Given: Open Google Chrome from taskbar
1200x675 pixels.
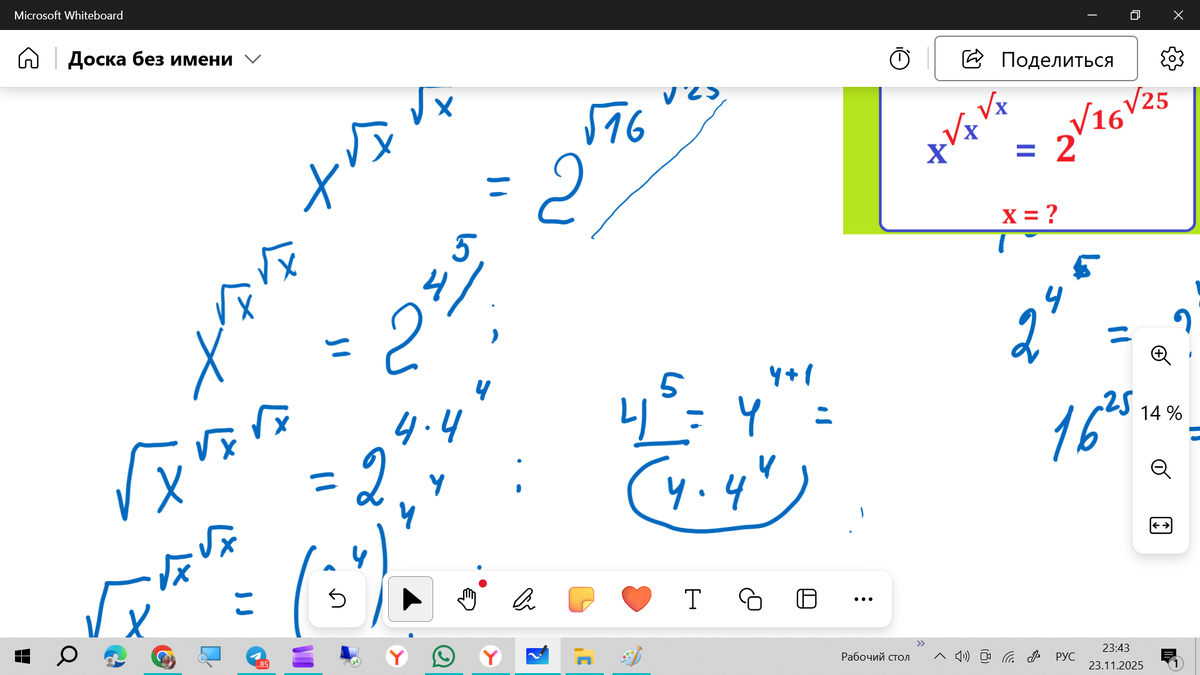Looking at the screenshot, I should pyautogui.click(x=163, y=656).
